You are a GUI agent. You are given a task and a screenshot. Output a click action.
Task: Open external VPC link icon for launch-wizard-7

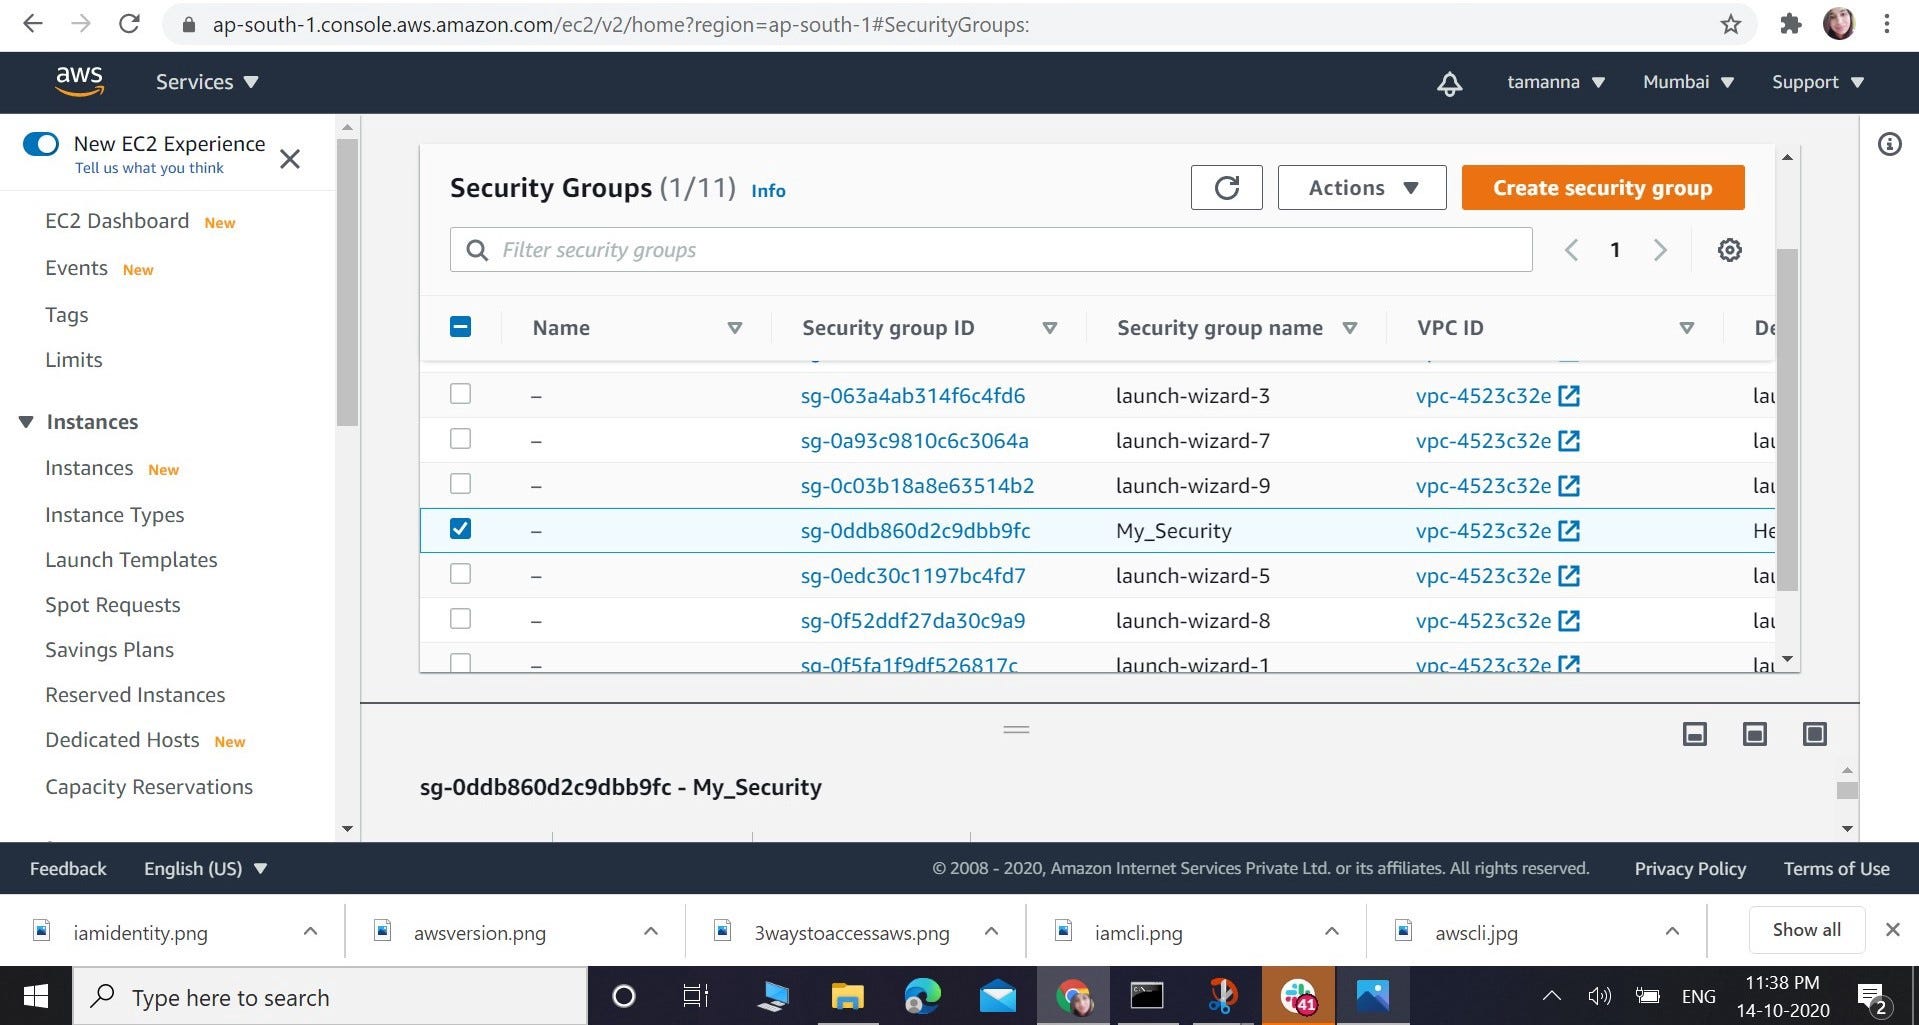coord(1569,441)
